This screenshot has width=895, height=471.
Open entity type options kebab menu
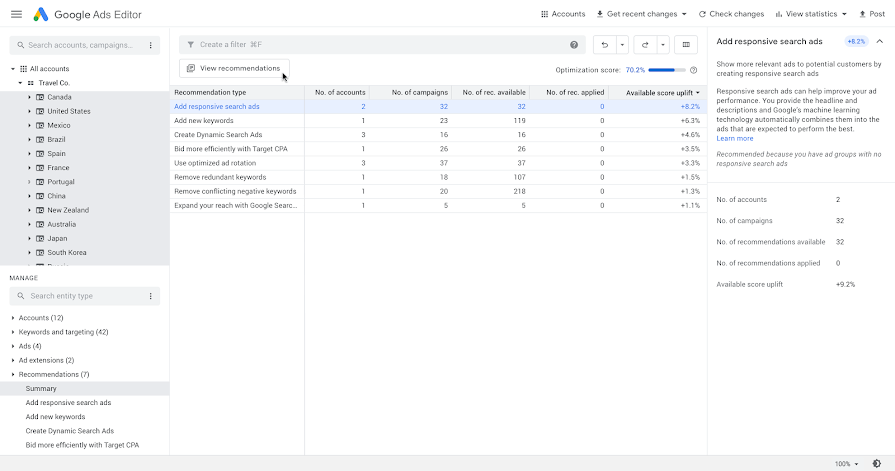coord(151,296)
